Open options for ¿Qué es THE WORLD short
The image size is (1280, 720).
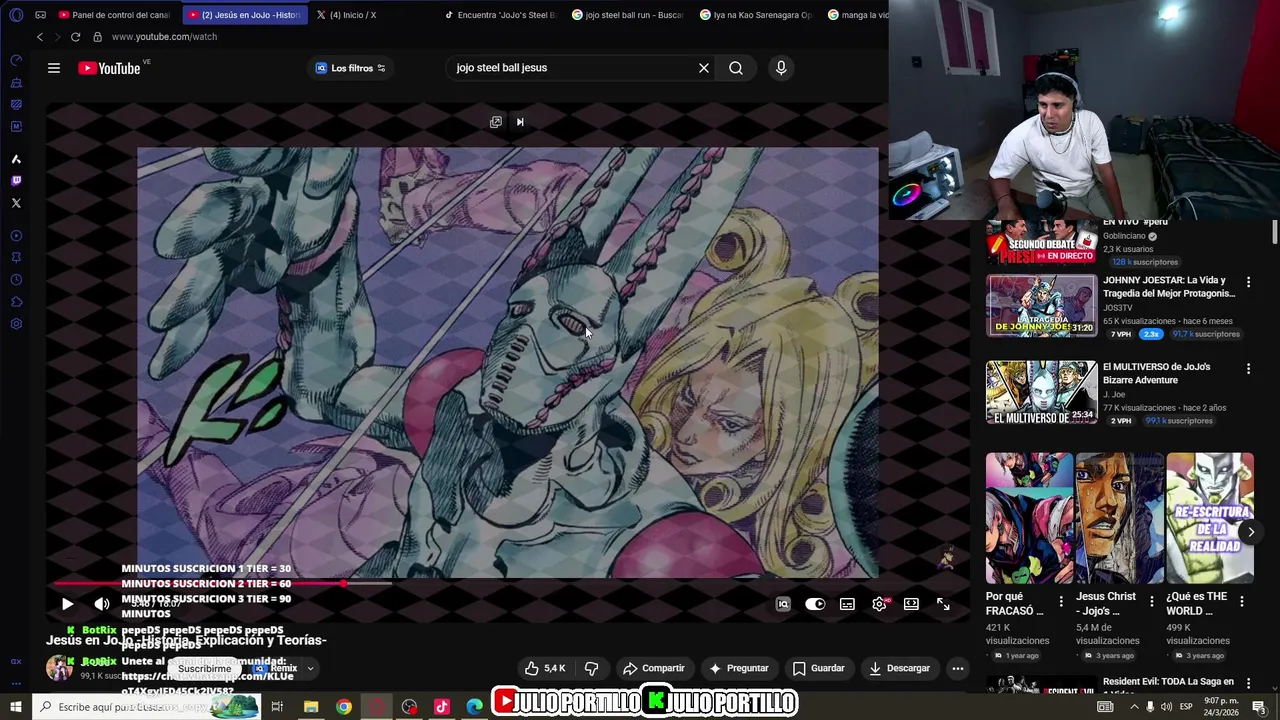pyautogui.click(x=1241, y=602)
